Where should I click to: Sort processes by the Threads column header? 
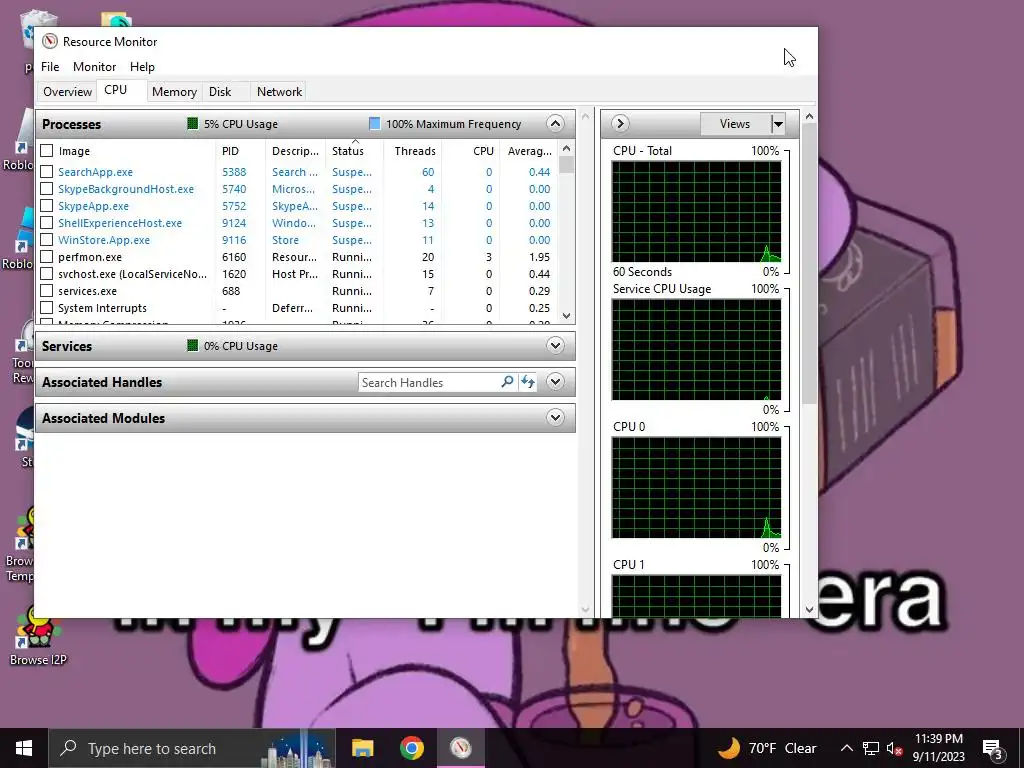coord(413,151)
